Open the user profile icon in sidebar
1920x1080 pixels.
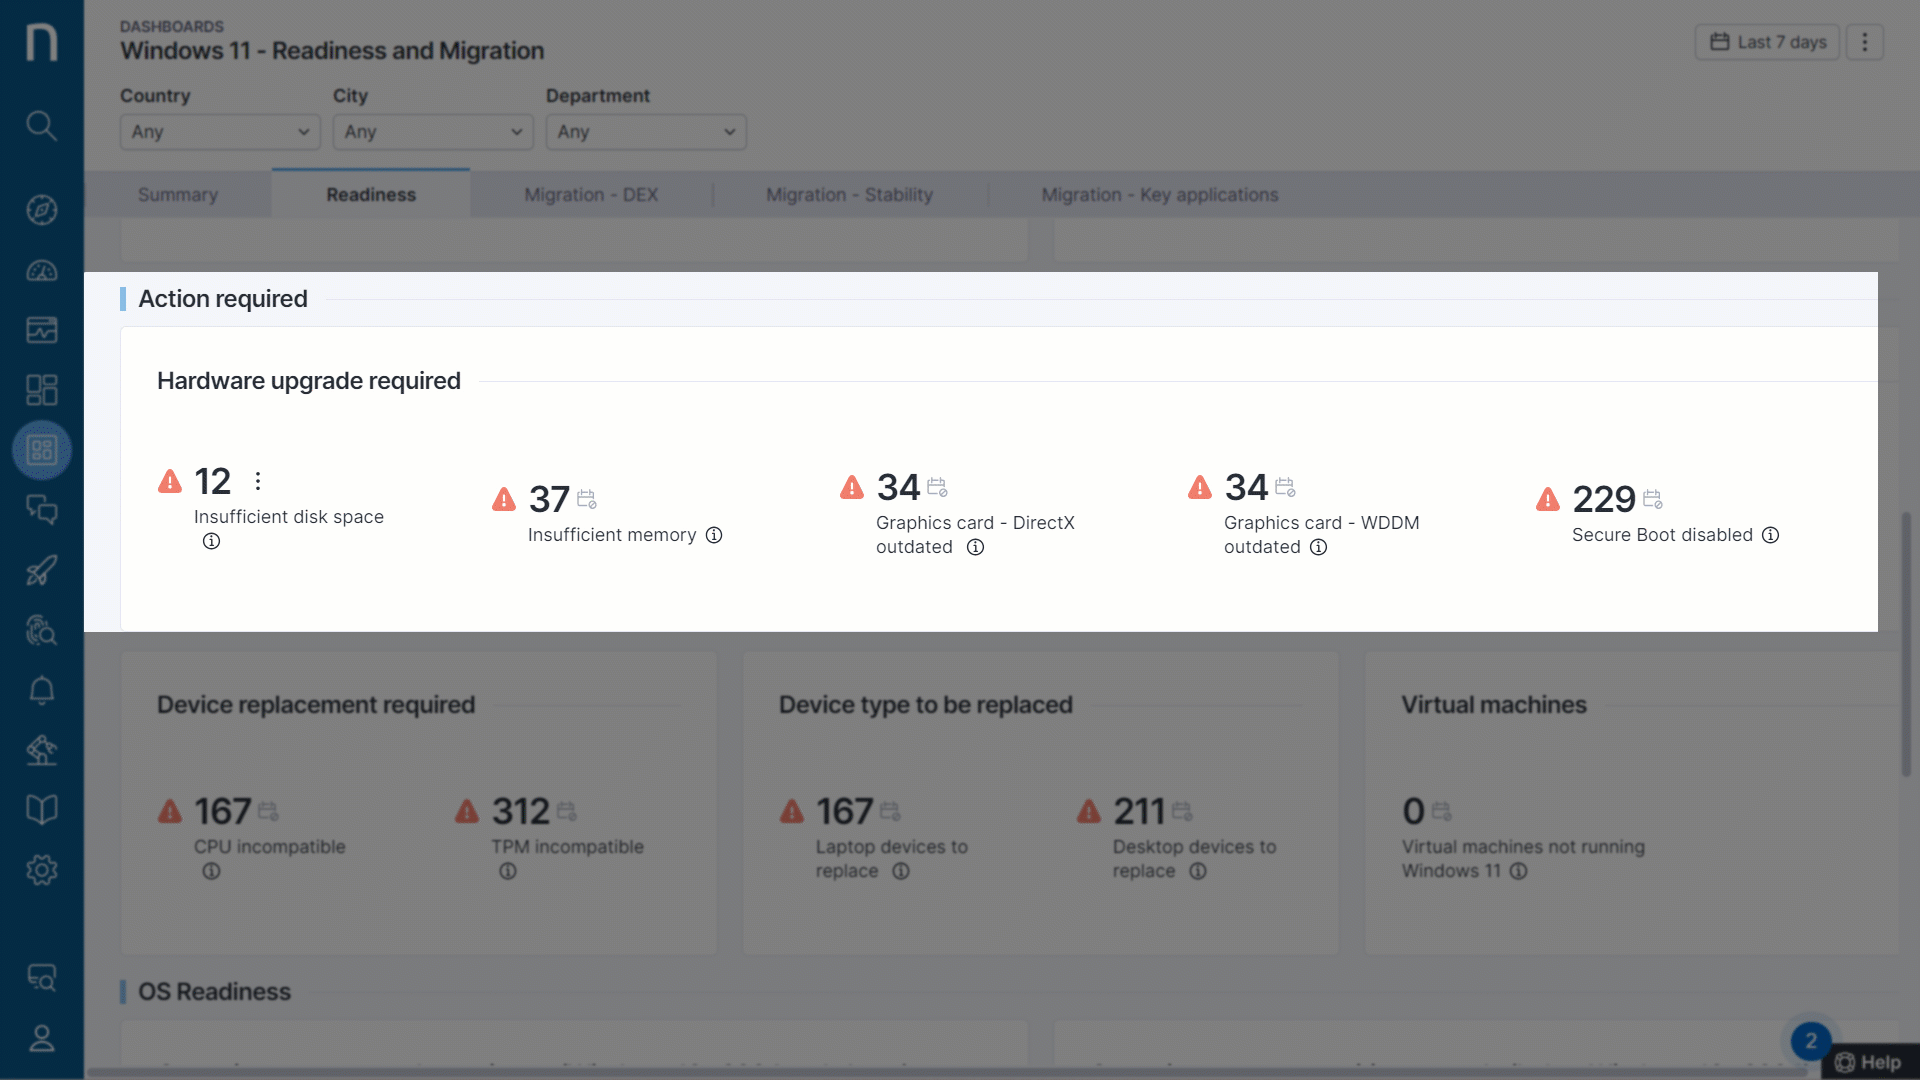41,1038
